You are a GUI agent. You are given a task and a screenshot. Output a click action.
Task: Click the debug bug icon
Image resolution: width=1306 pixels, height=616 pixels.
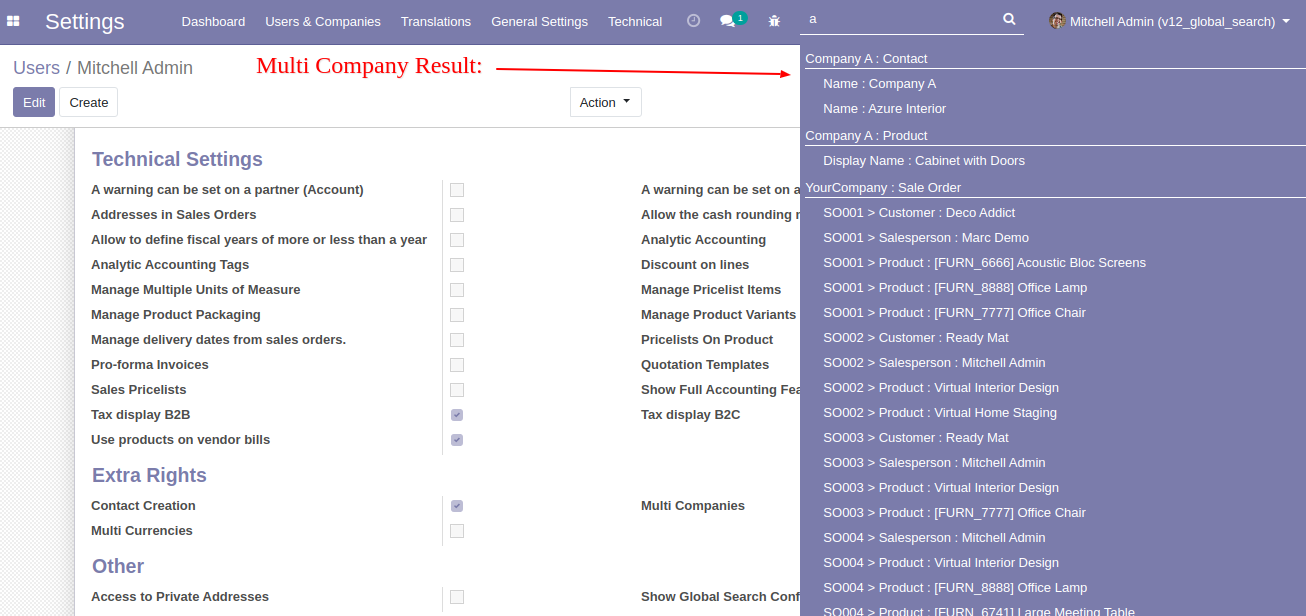tap(774, 21)
